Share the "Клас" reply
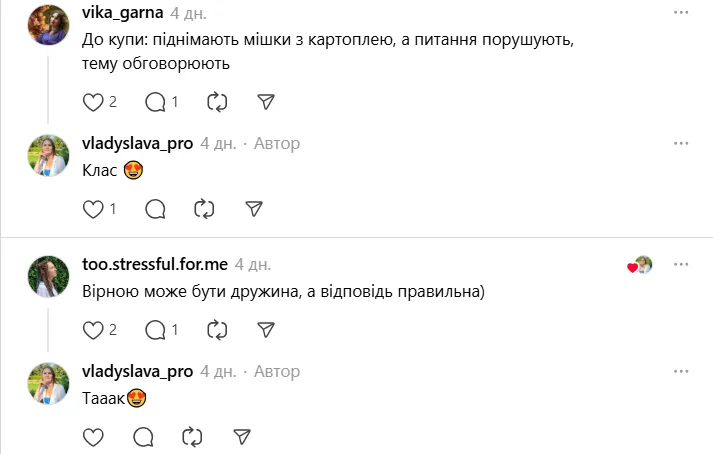This screenshot has width=713, height=454. tap(254, 209)
